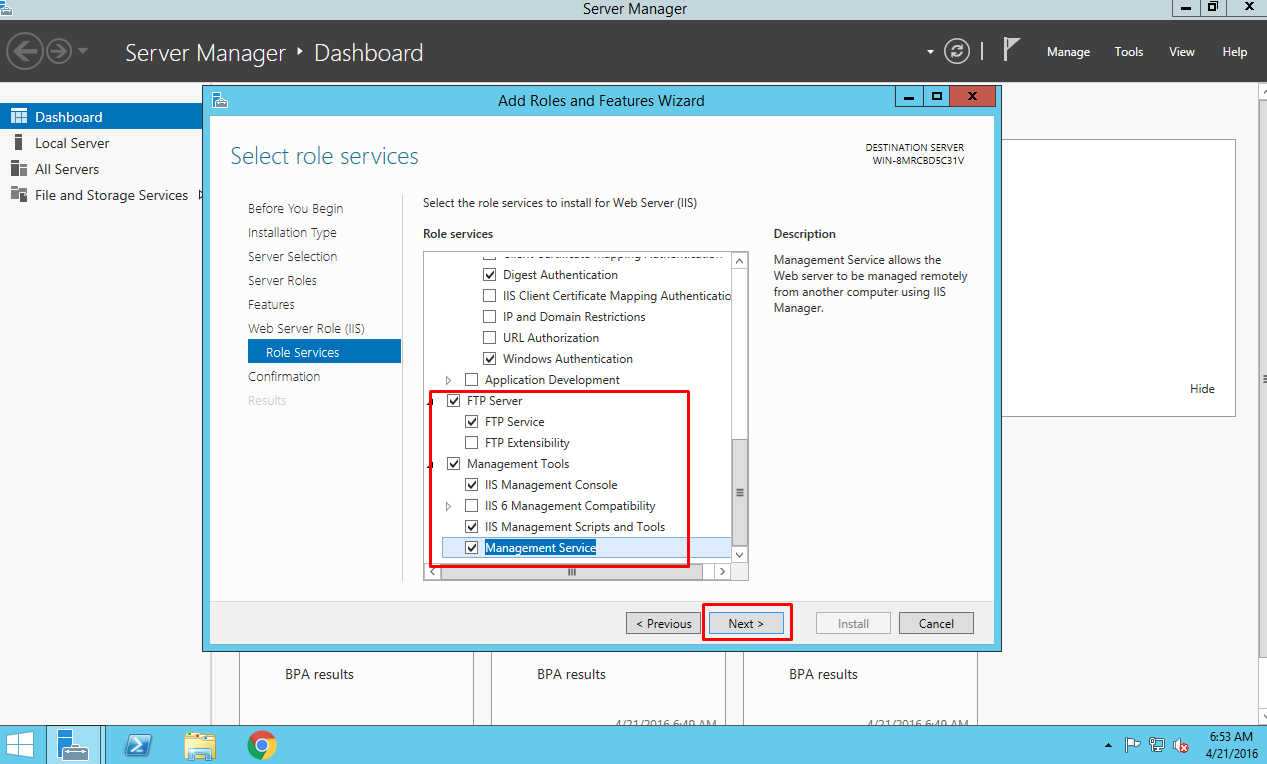Select the Role Services step
This screenshot has height=764, width=1267.
[324, 352]
